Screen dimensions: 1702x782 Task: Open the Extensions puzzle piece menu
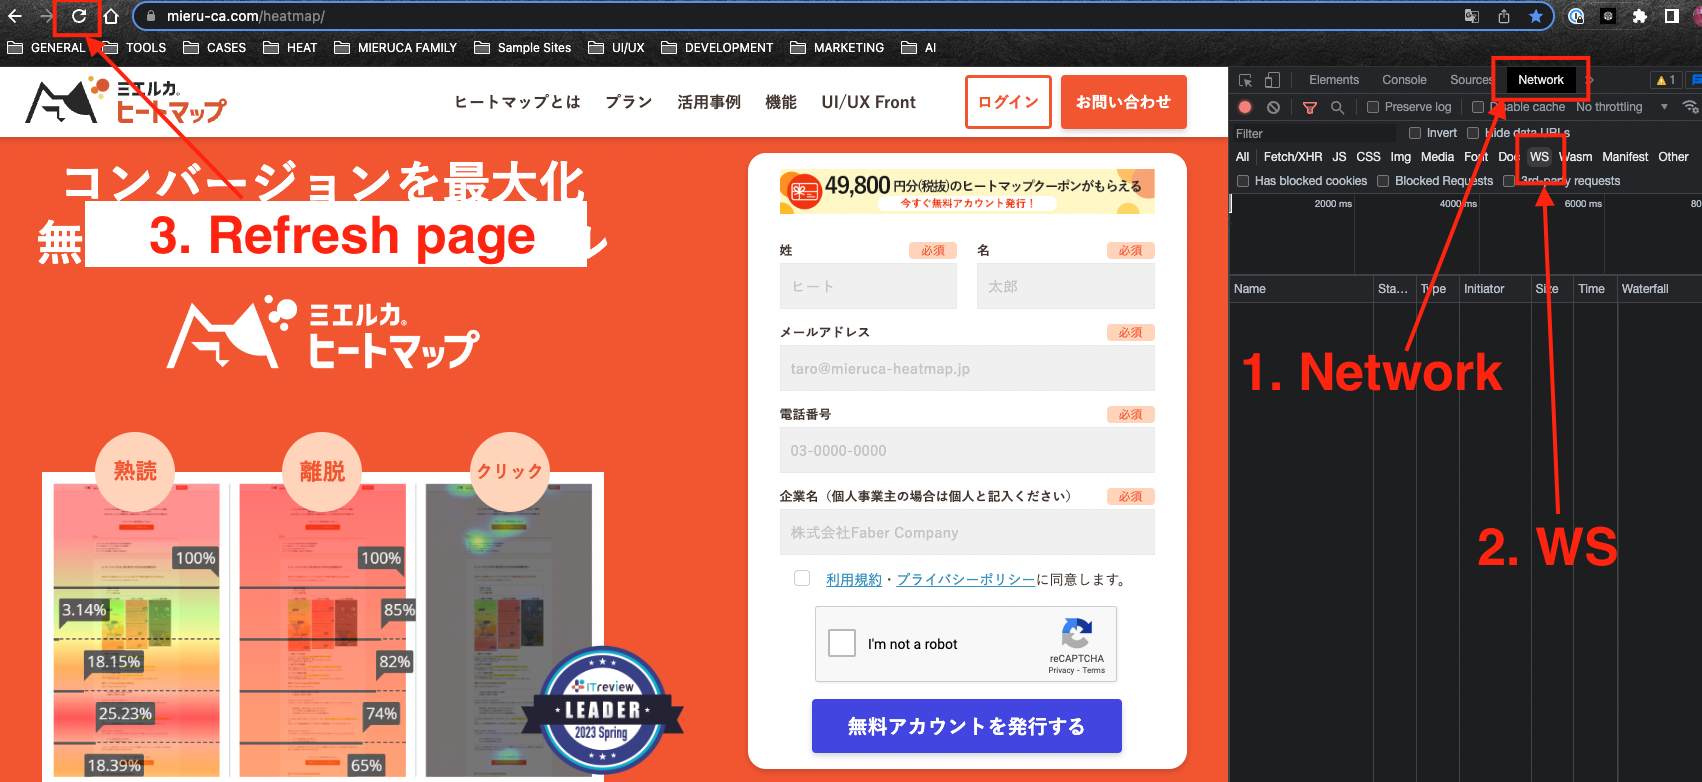[x=1639, y=16]
